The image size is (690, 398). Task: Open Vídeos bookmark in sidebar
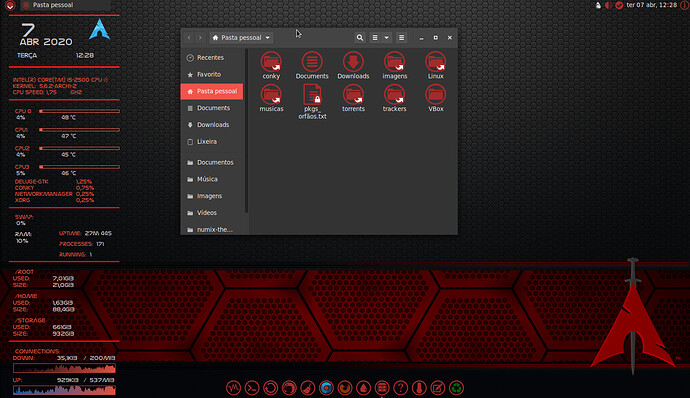(212, 213)
